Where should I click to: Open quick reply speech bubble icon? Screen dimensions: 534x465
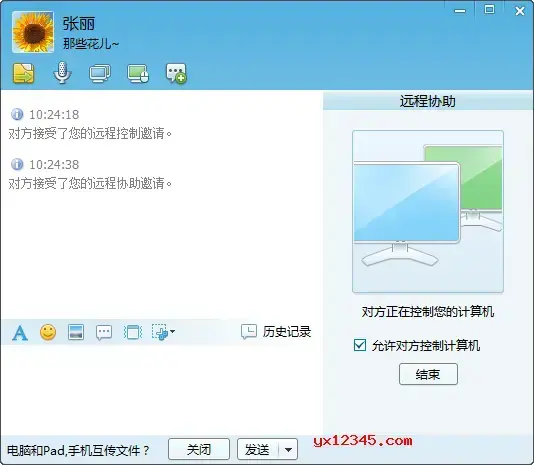[104, 332]
